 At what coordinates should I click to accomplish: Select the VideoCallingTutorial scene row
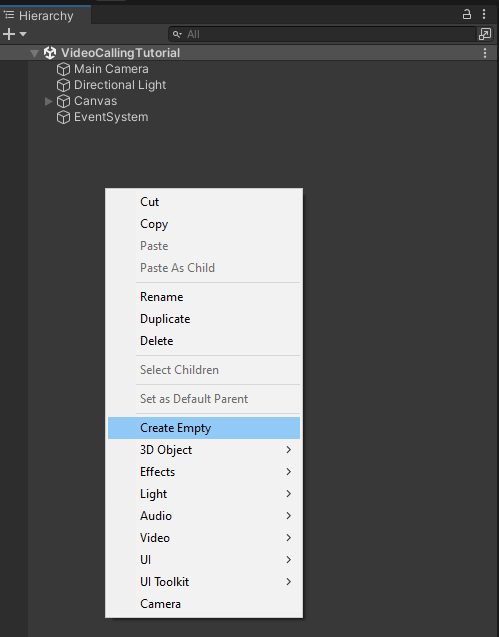coord(250,53)
